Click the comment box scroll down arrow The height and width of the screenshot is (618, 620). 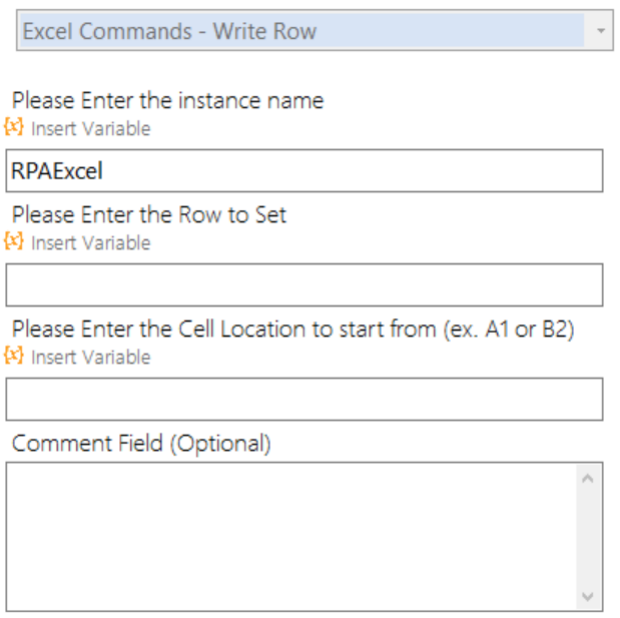588,596
